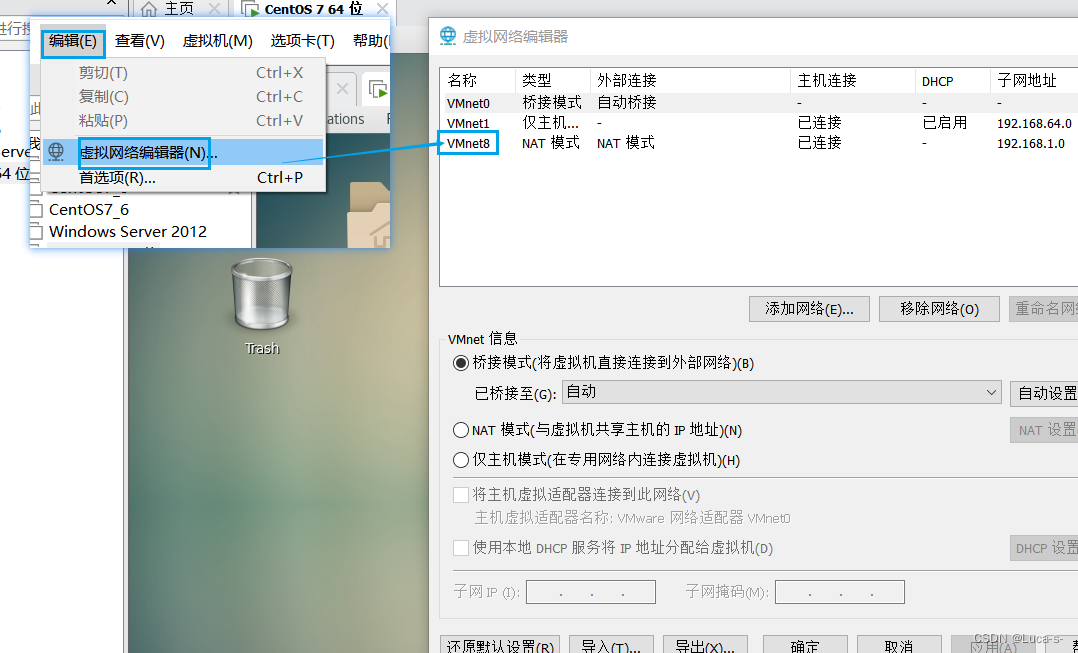The width and height of the screenshot is (1078, 653).
Task: Click the DHCP 设置 button
Action: (1045, 548)
